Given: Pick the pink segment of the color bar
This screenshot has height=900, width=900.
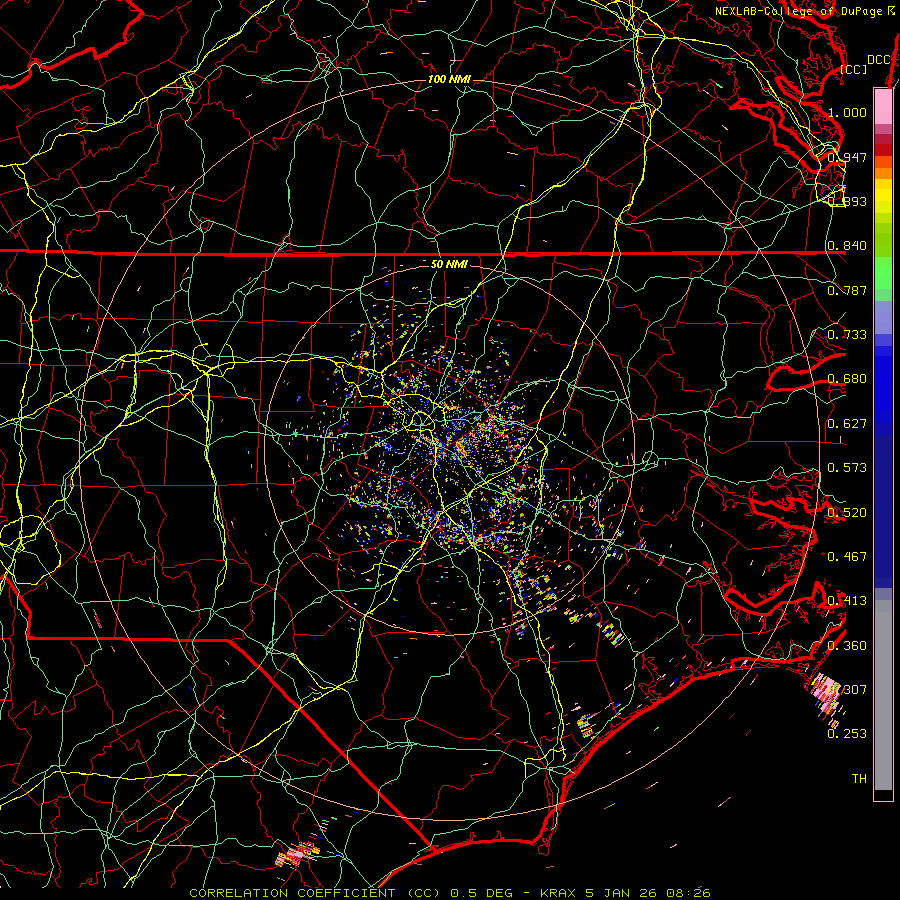Looking at the screenshot, I should click(x=883, y=106).
